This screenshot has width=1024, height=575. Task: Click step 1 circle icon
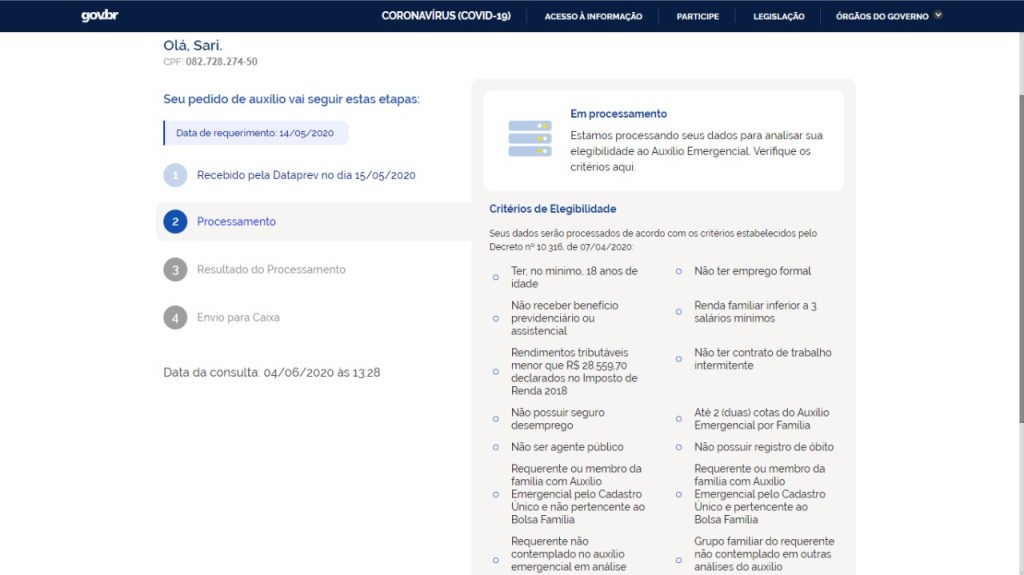pyautogui.click(x=175, y=175)
